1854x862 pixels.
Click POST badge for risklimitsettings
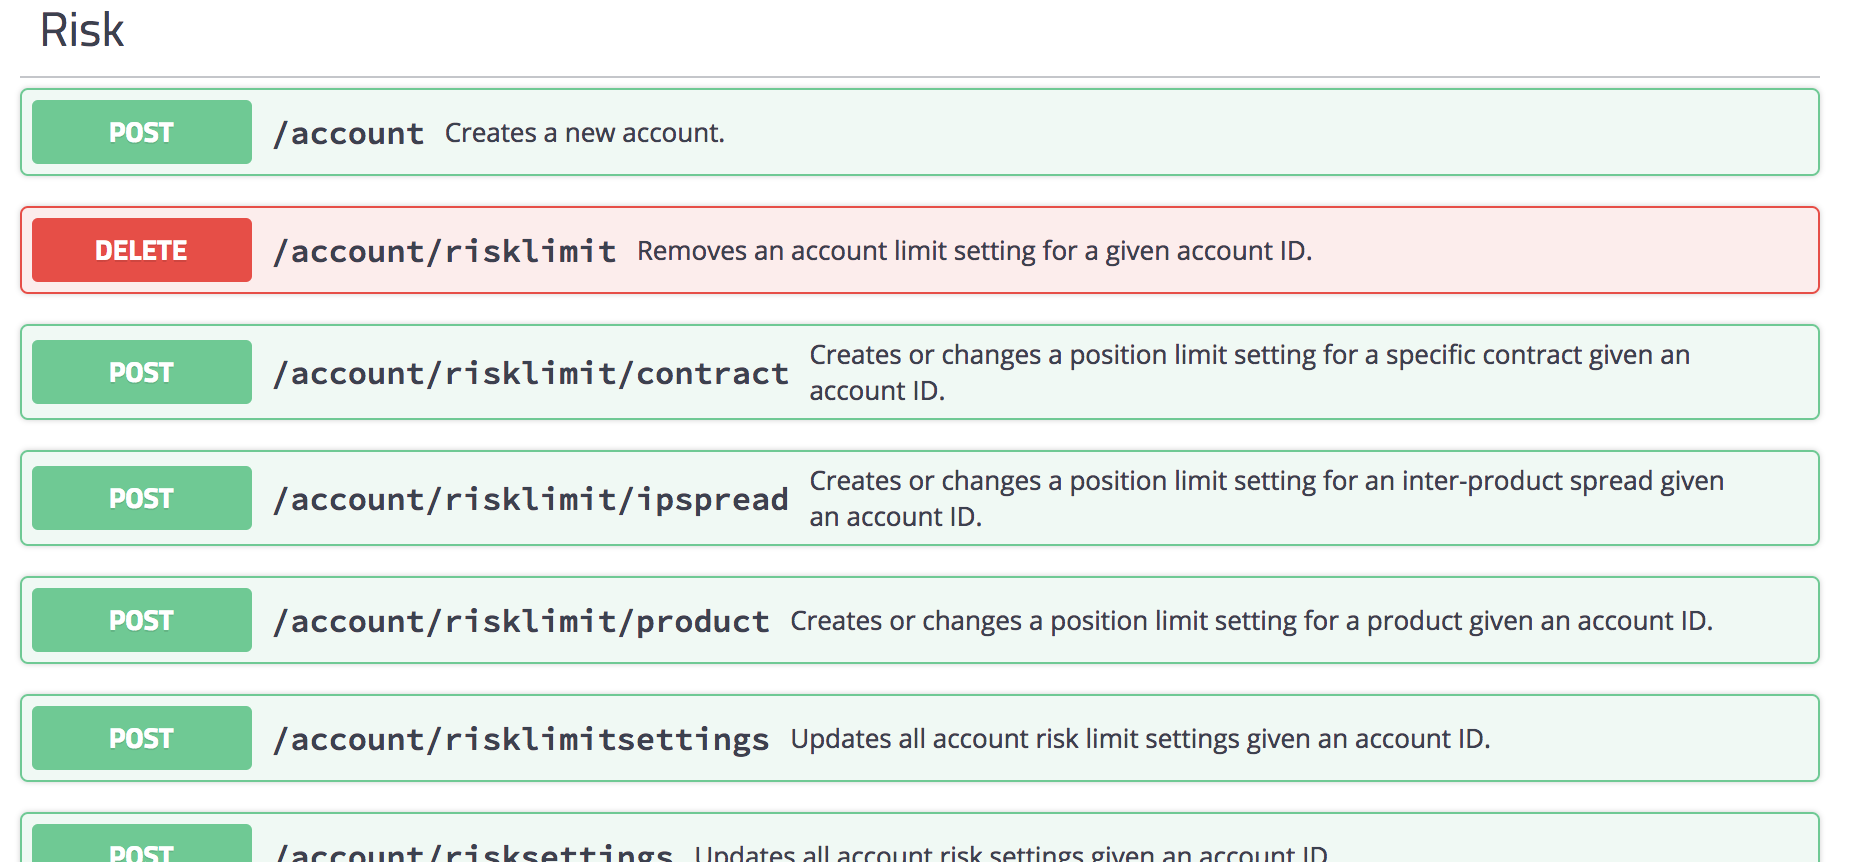point(142,738)
